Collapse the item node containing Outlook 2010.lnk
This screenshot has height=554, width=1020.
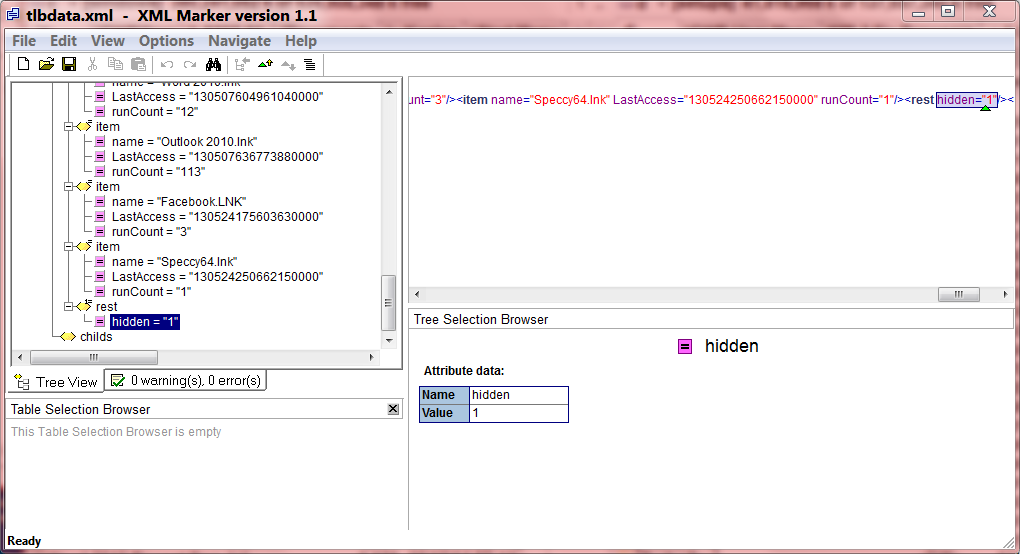coord(68,127)
